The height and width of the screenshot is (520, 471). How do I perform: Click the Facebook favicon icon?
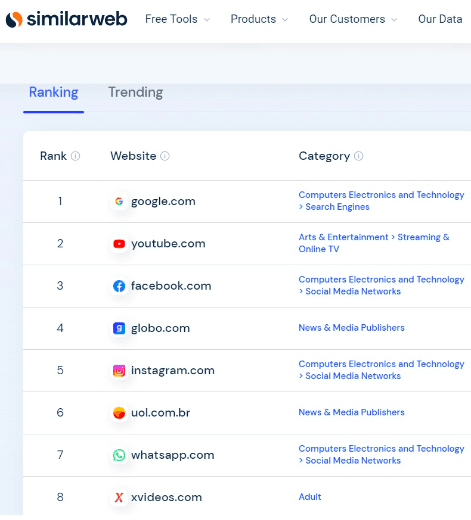click(x=119, y=286)
